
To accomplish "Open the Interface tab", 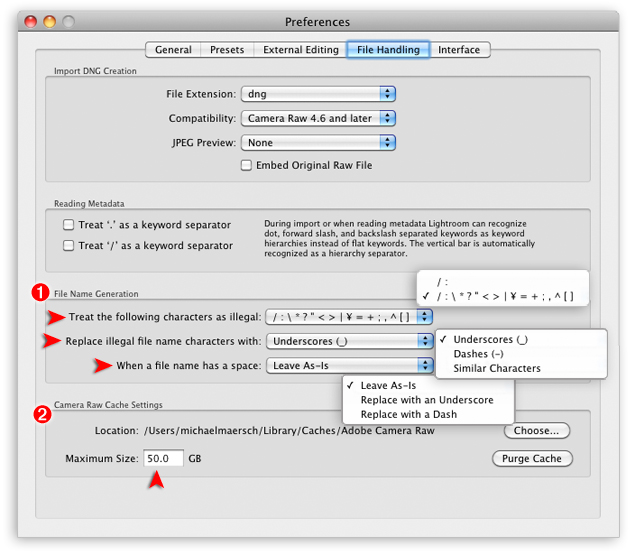I will (459, 50).
